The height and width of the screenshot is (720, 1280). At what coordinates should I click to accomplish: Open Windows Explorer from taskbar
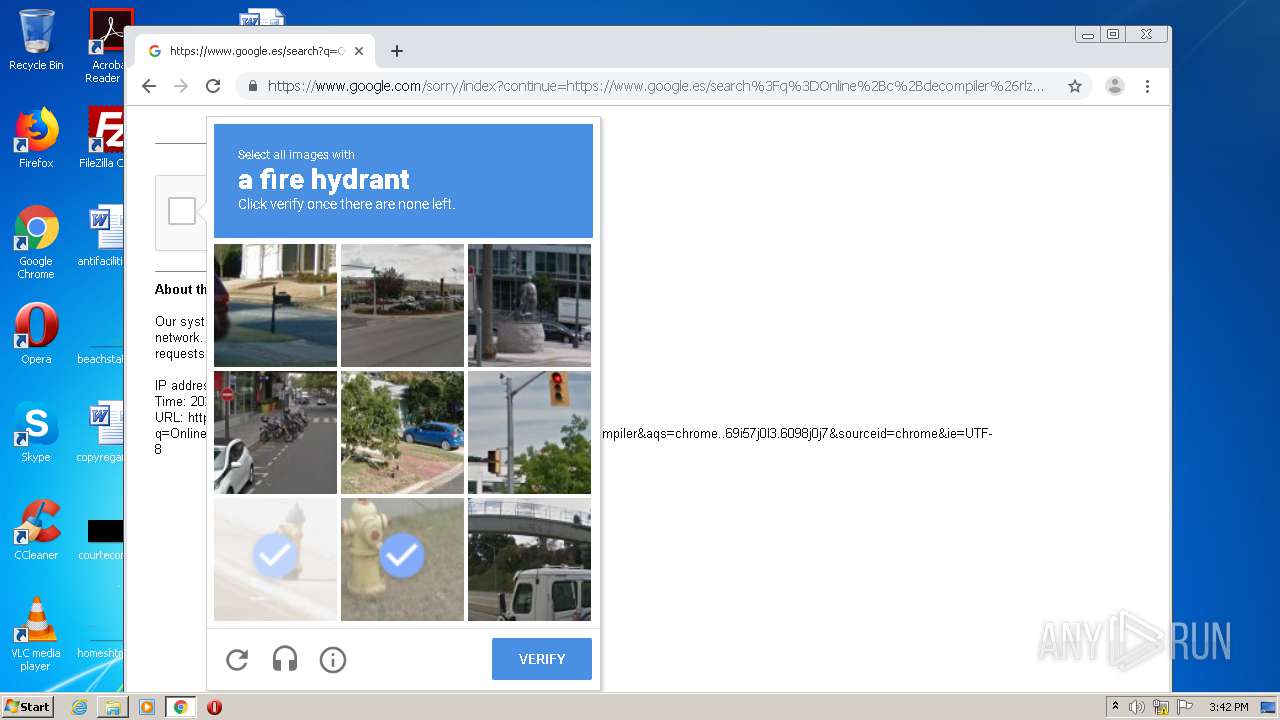113,707
